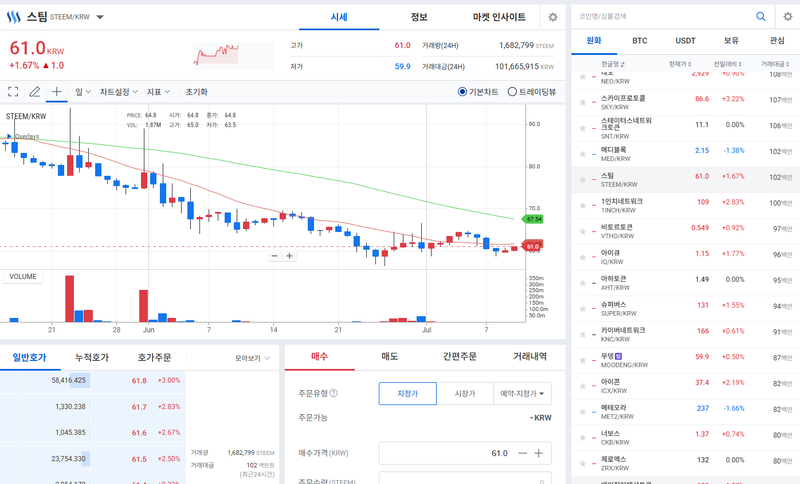Toggle fullscreen chart icon
Screen dimensions: 800x484
point(13,92)
